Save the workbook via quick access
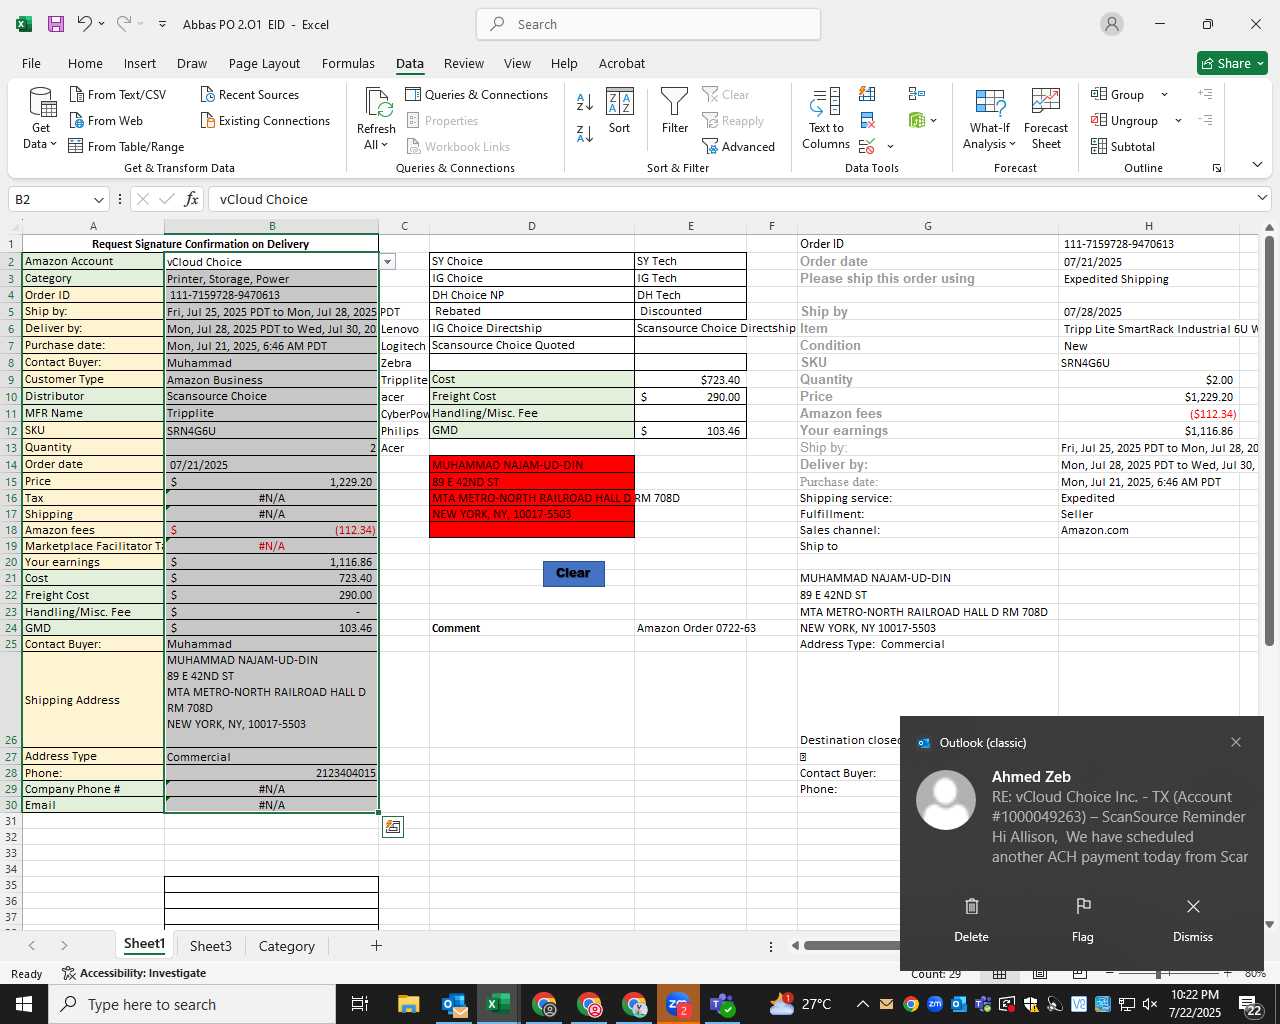1280x1024 pixels. pyautogui.click(x=56, y=24)
